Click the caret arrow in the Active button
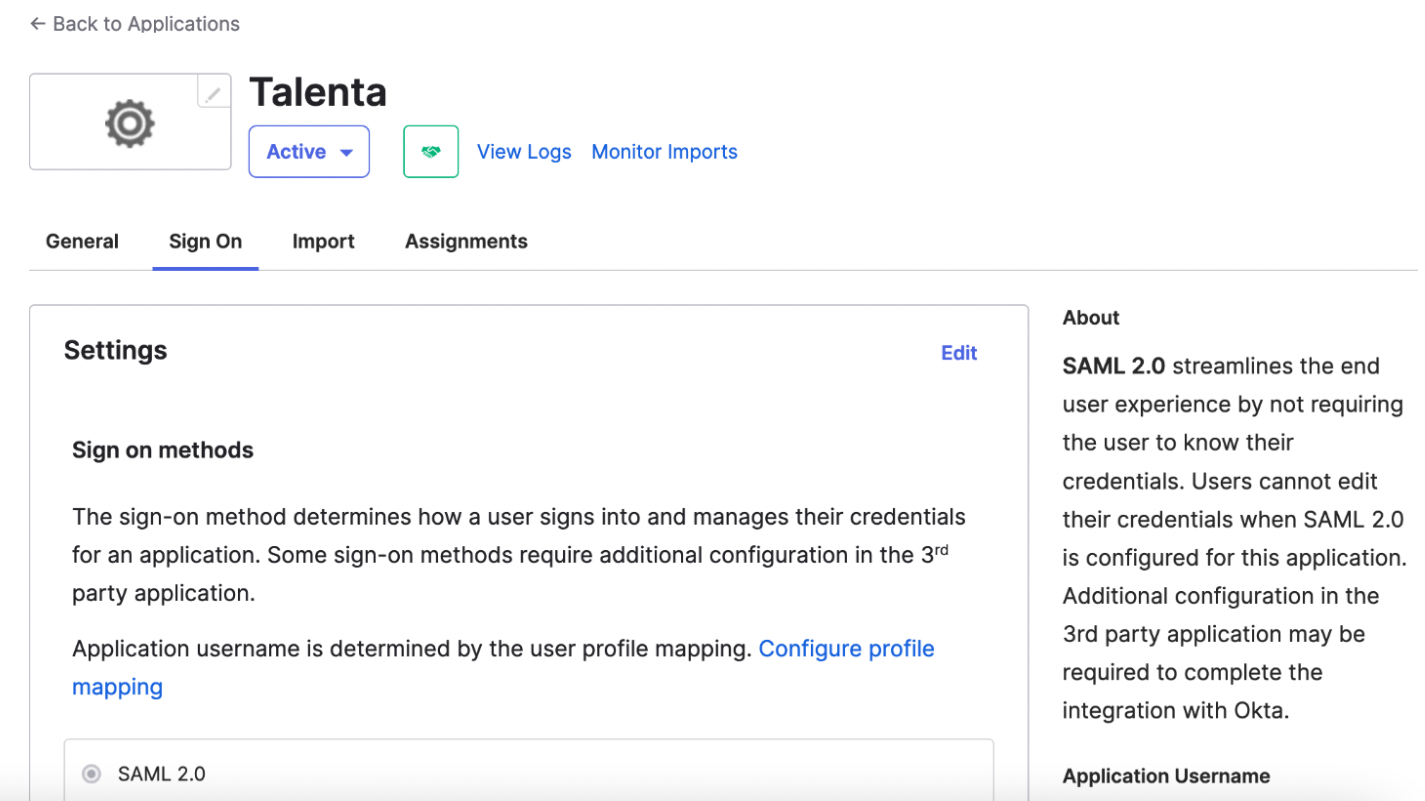Viewport: 1425px width, 801px height. pos(346,153)
